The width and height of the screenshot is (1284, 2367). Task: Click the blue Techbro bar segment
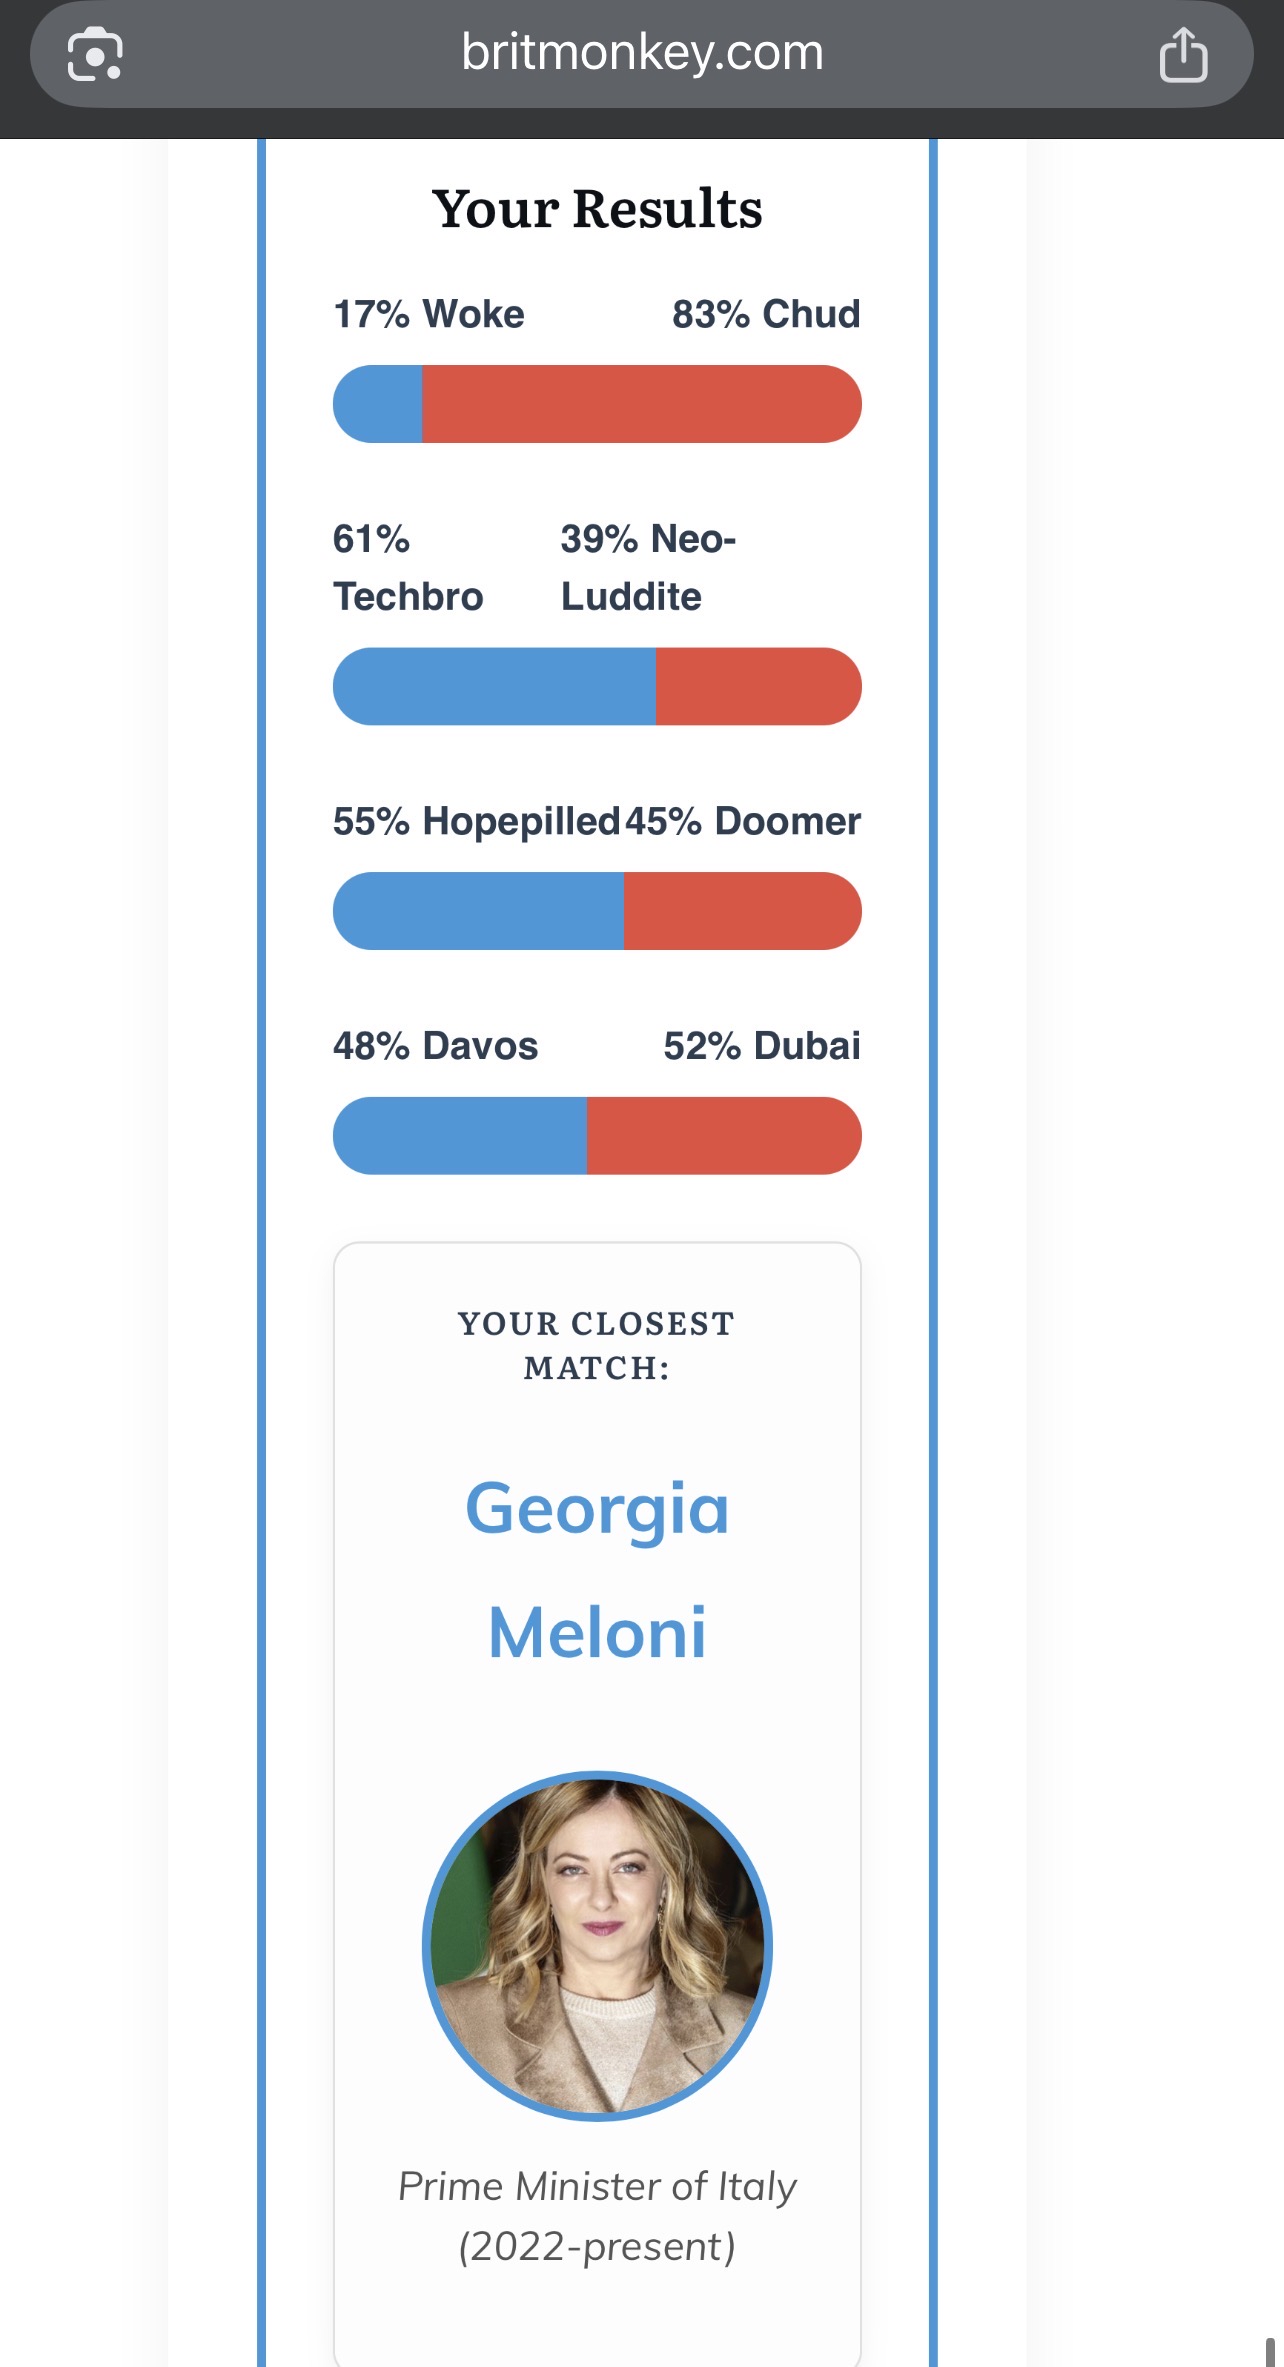[494, 686]
